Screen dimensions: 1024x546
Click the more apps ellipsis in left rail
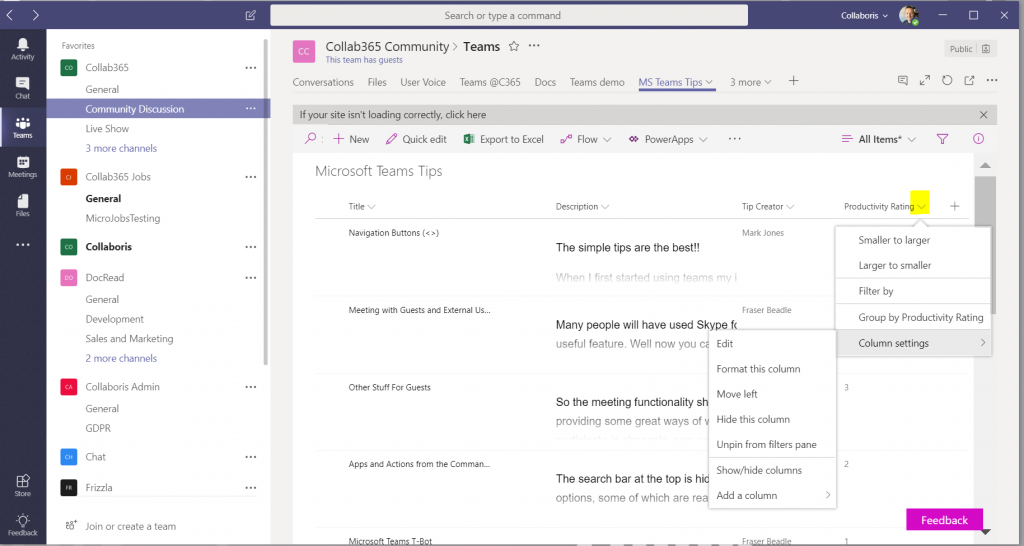point(23,245)
